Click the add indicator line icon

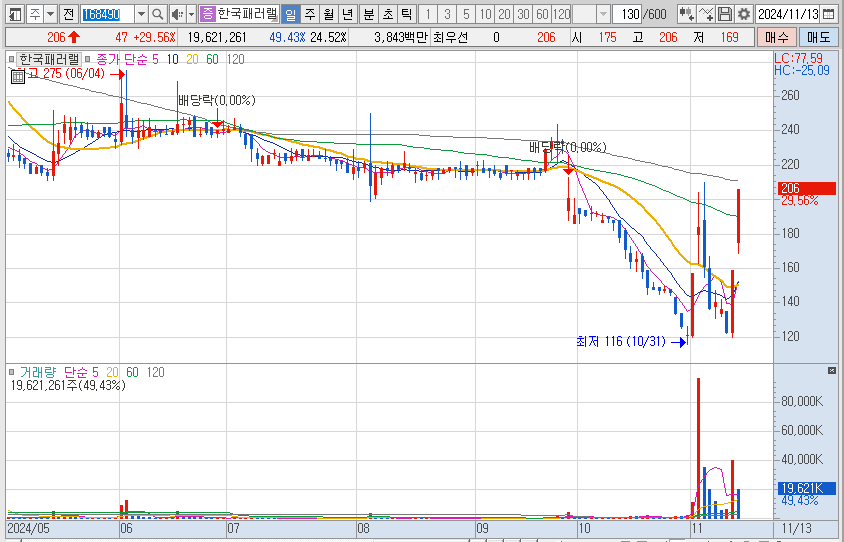tap(706, 14)
